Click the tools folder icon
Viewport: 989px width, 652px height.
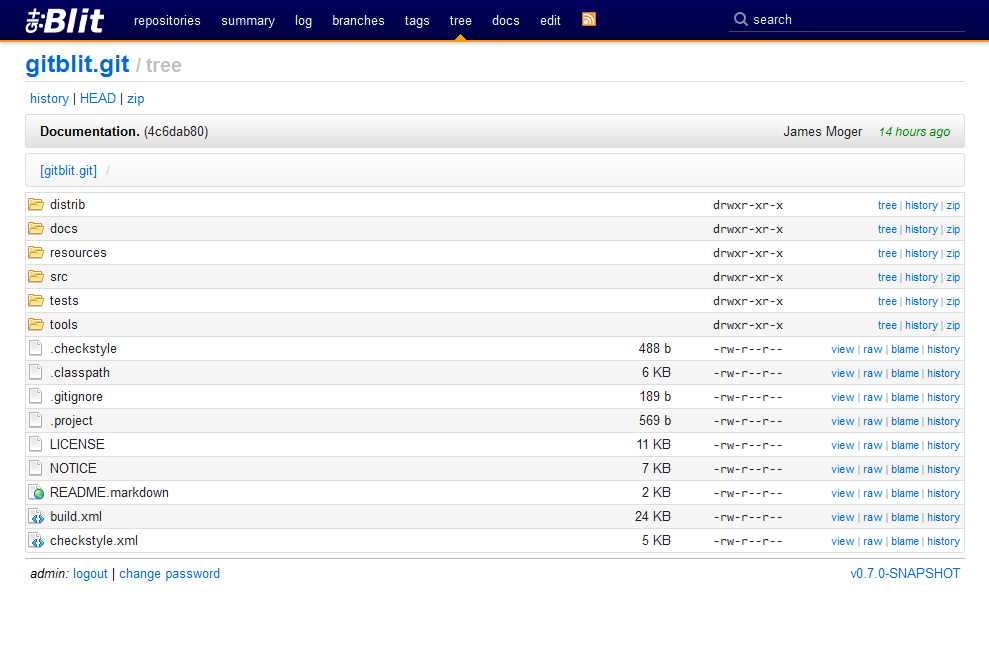36,324
